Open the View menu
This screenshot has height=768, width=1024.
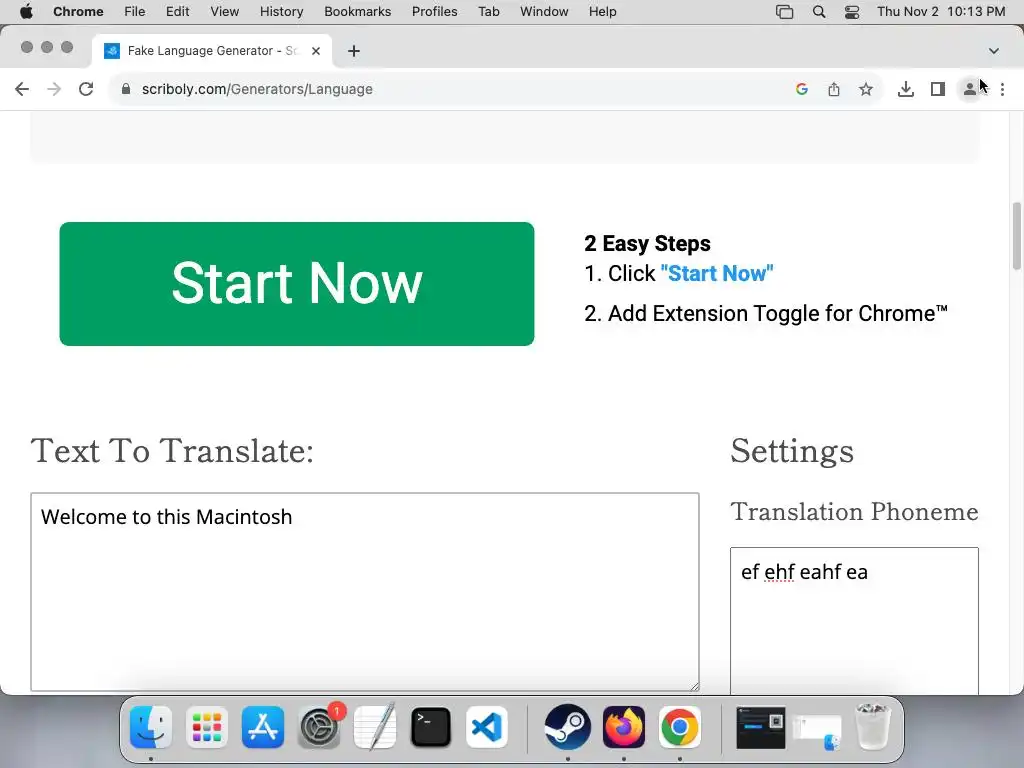[x=225, y=12]
